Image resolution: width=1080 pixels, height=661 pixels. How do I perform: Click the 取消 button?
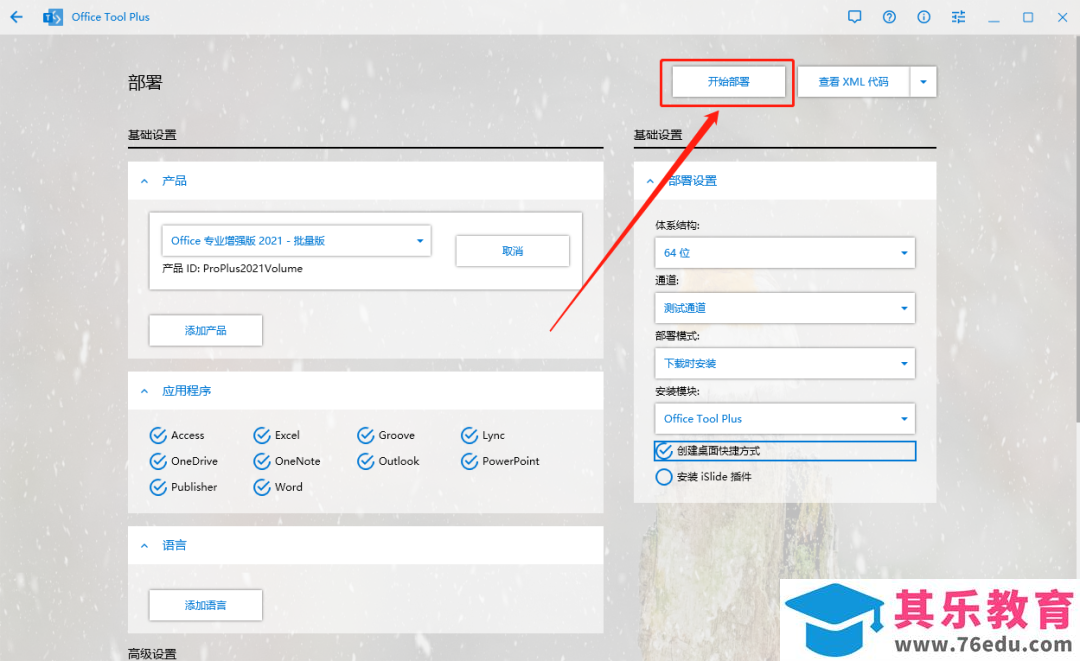512,251
